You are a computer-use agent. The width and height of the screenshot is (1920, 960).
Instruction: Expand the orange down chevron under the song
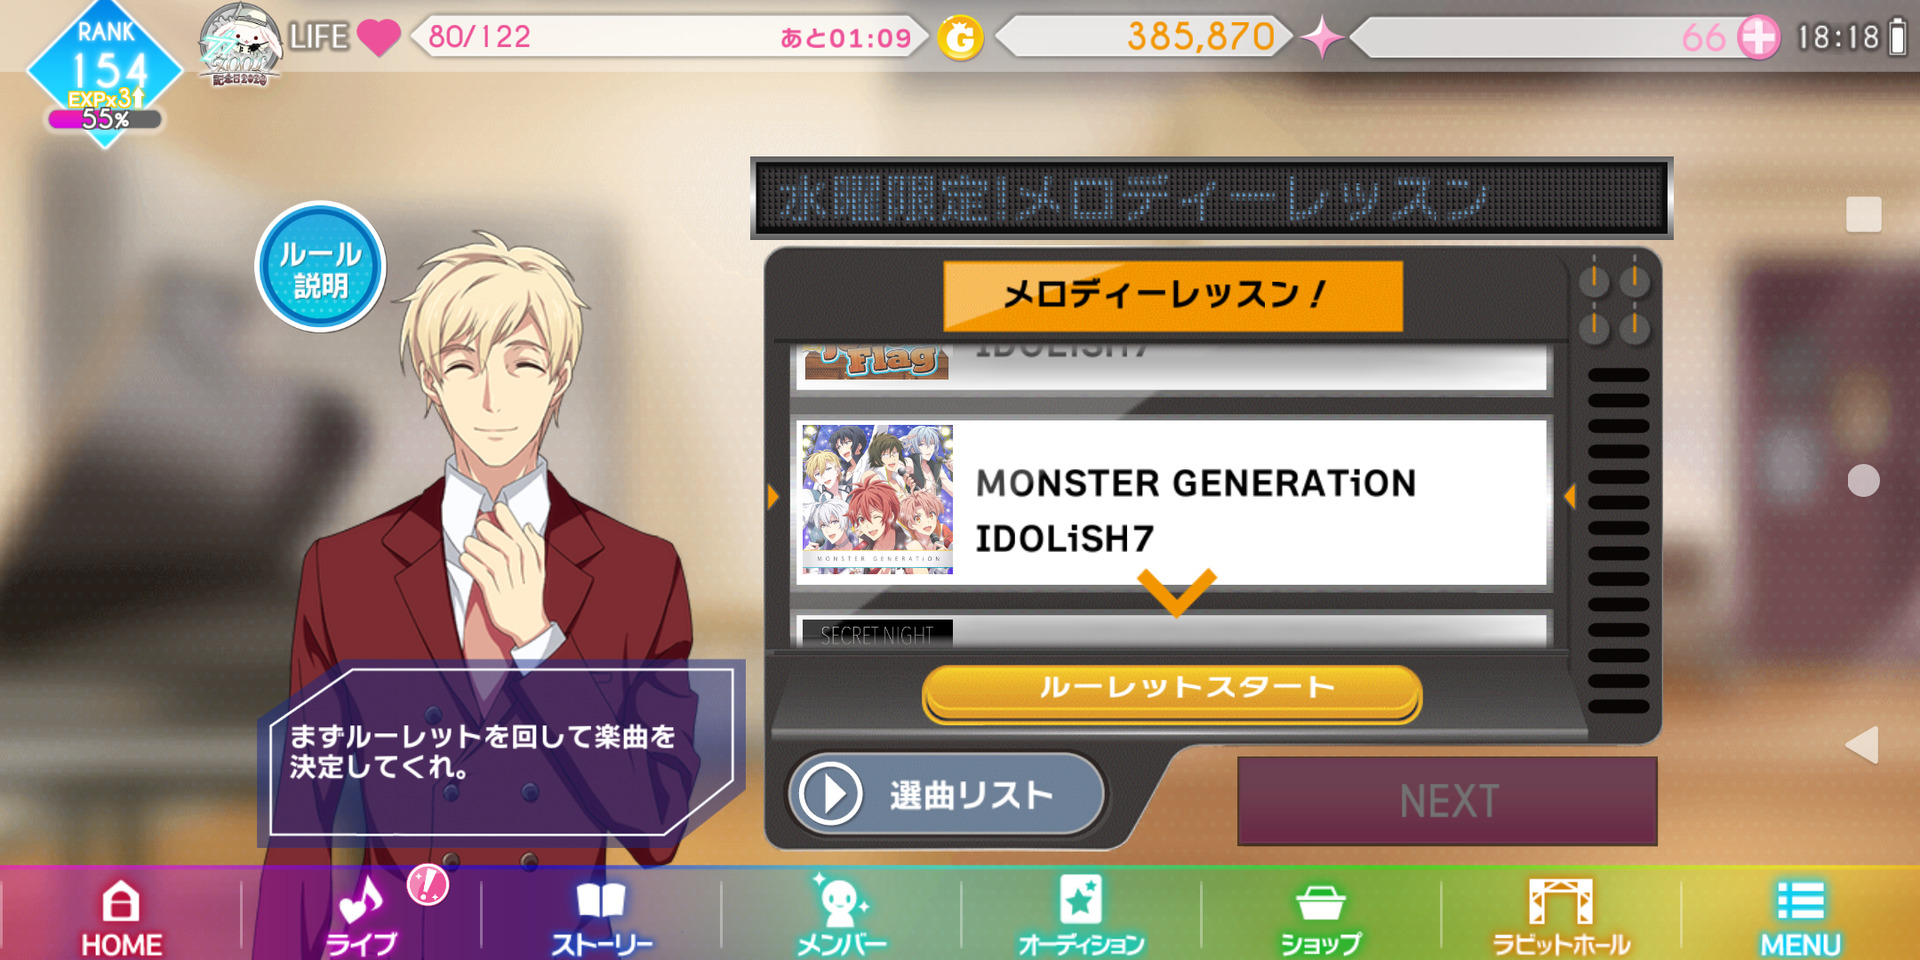(1177, 592)
